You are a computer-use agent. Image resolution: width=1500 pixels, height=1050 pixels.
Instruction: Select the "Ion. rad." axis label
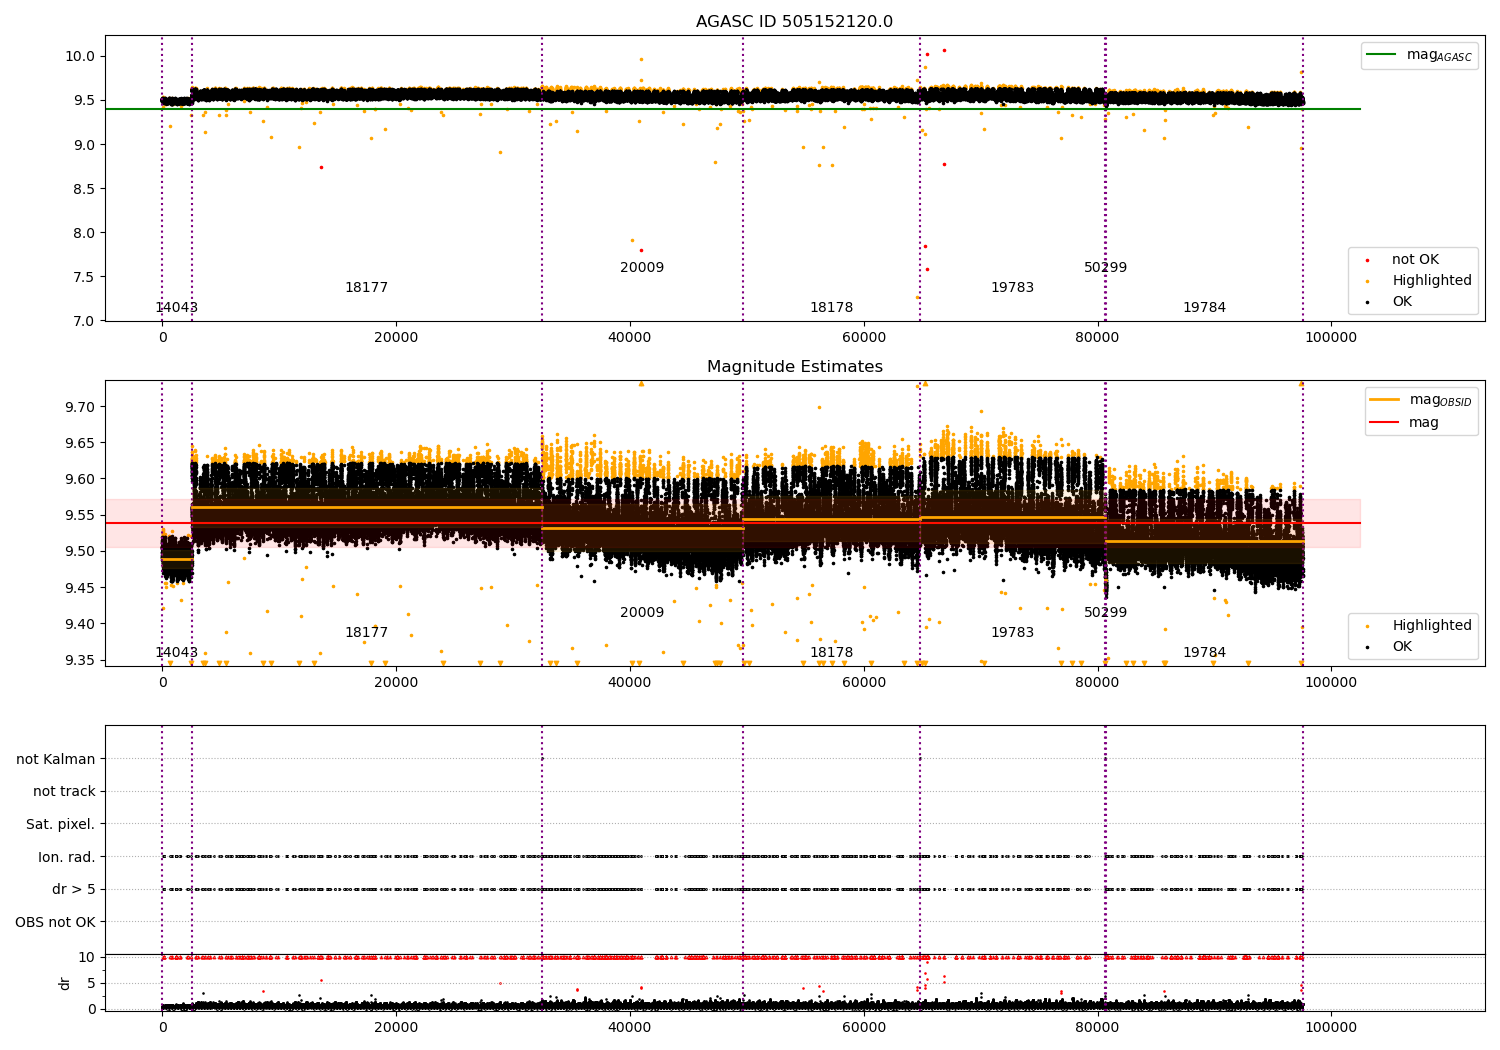point(66,857)
